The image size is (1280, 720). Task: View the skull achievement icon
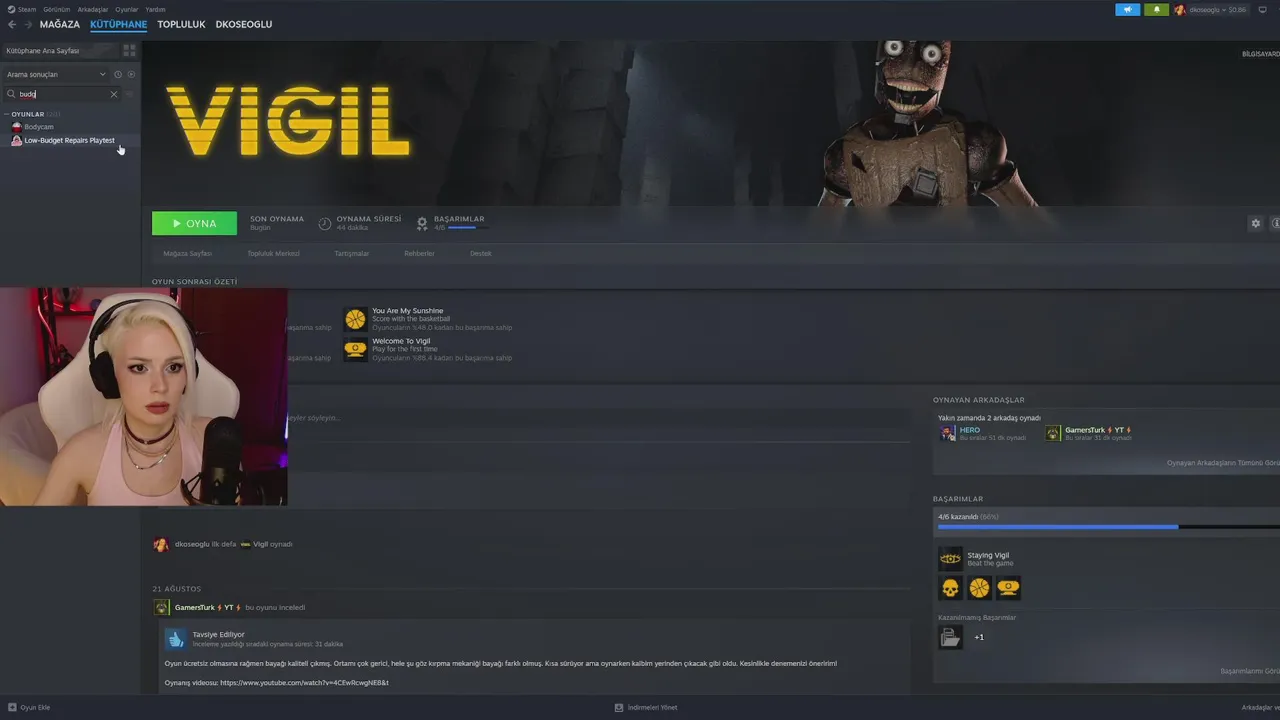coord(950,588)
